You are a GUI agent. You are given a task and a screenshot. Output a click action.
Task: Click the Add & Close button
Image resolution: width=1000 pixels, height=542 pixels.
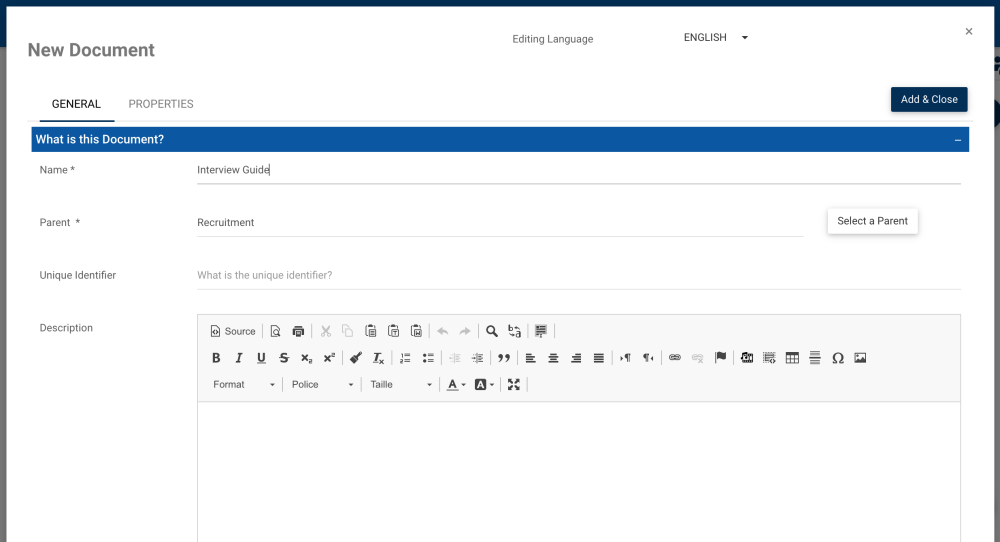929,99
